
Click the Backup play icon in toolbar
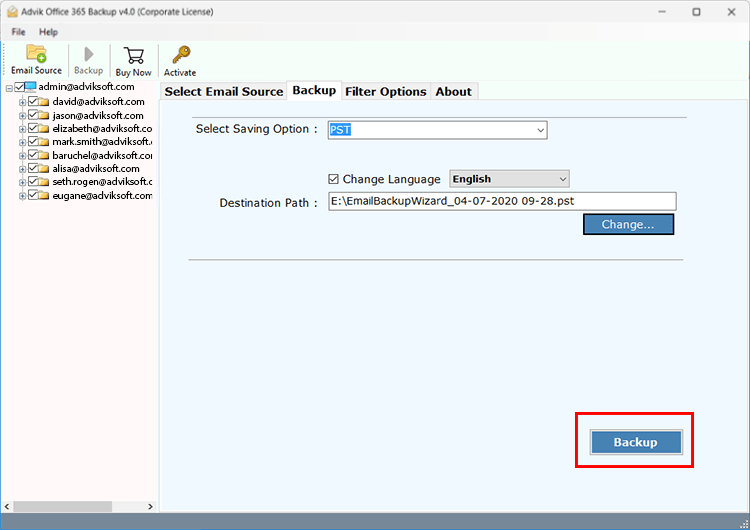88,54
